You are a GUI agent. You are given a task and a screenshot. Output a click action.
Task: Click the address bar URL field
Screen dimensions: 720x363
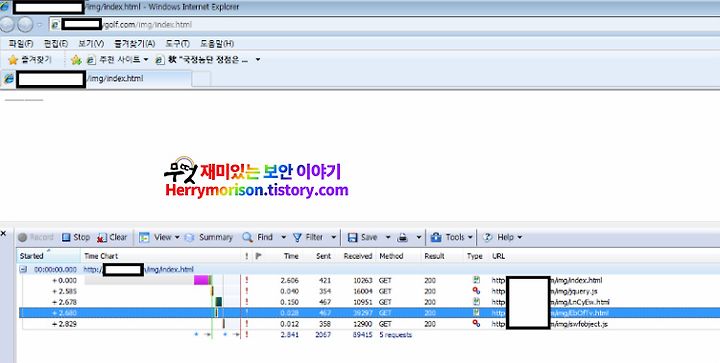384,25
